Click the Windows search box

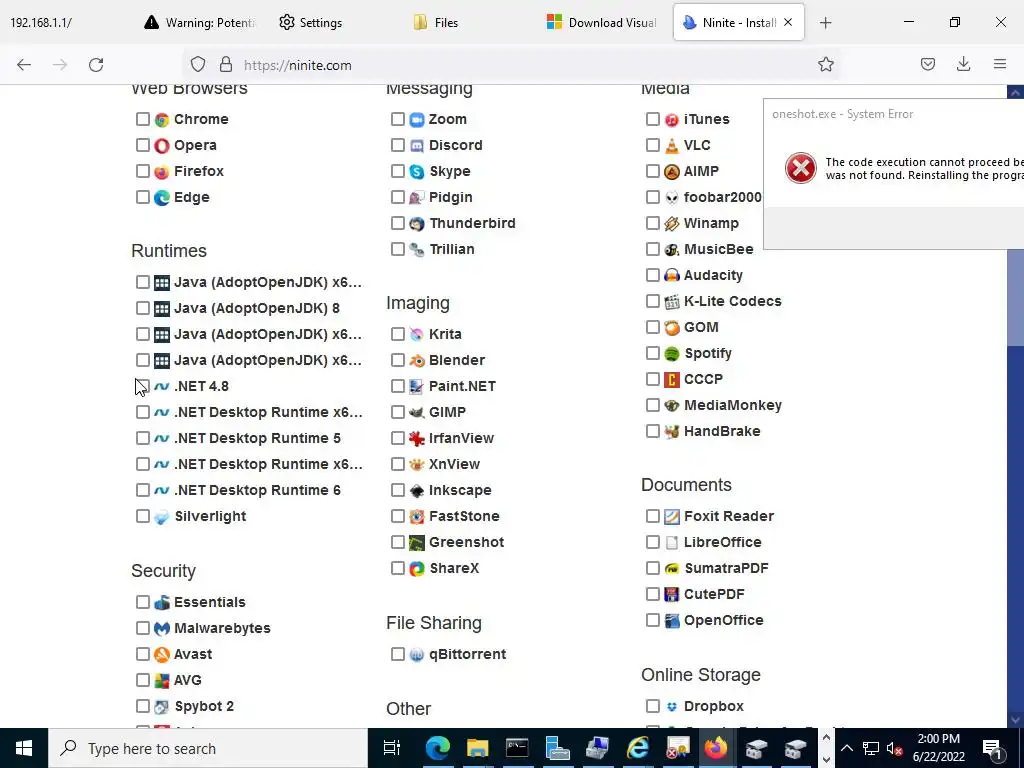(x=208, y=748)
